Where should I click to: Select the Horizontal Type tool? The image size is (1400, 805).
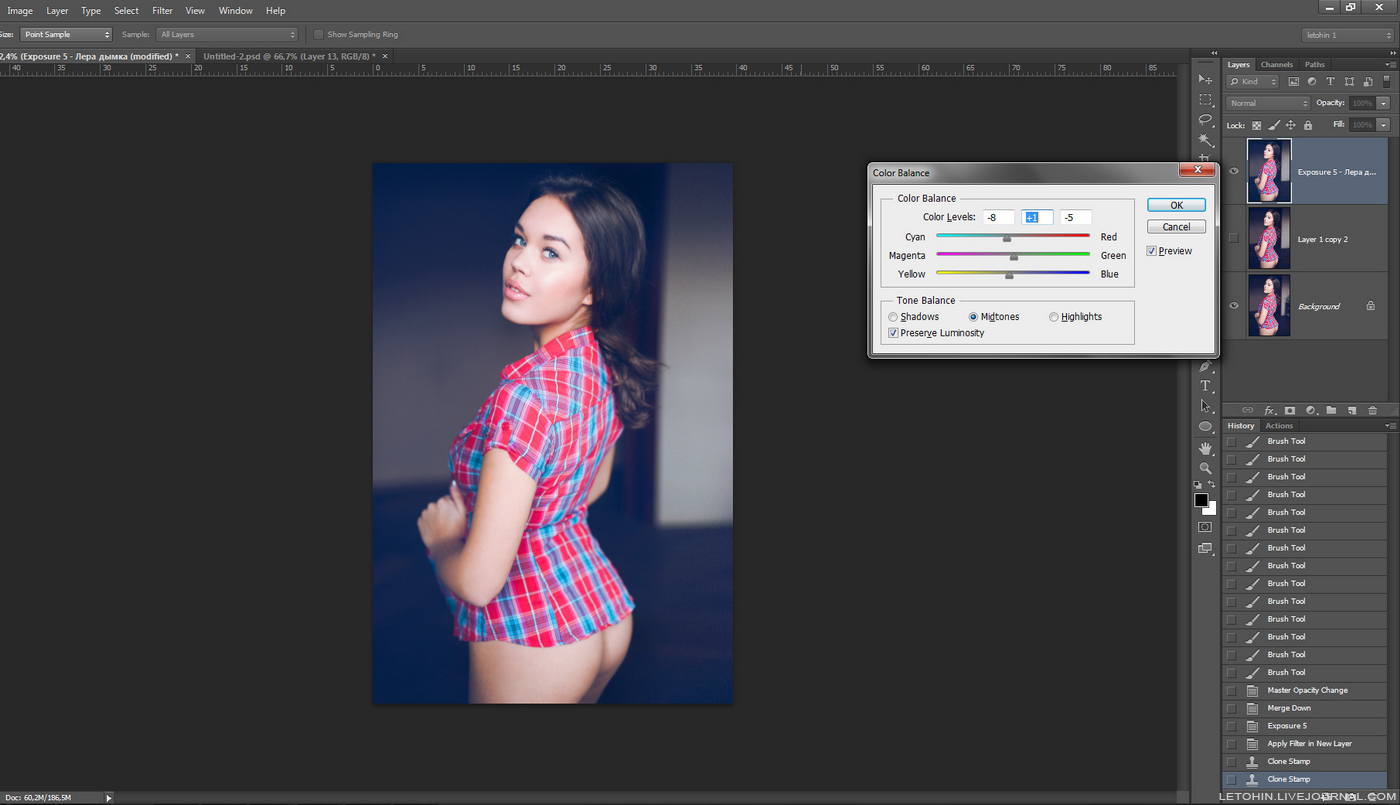pos(1205,386)
